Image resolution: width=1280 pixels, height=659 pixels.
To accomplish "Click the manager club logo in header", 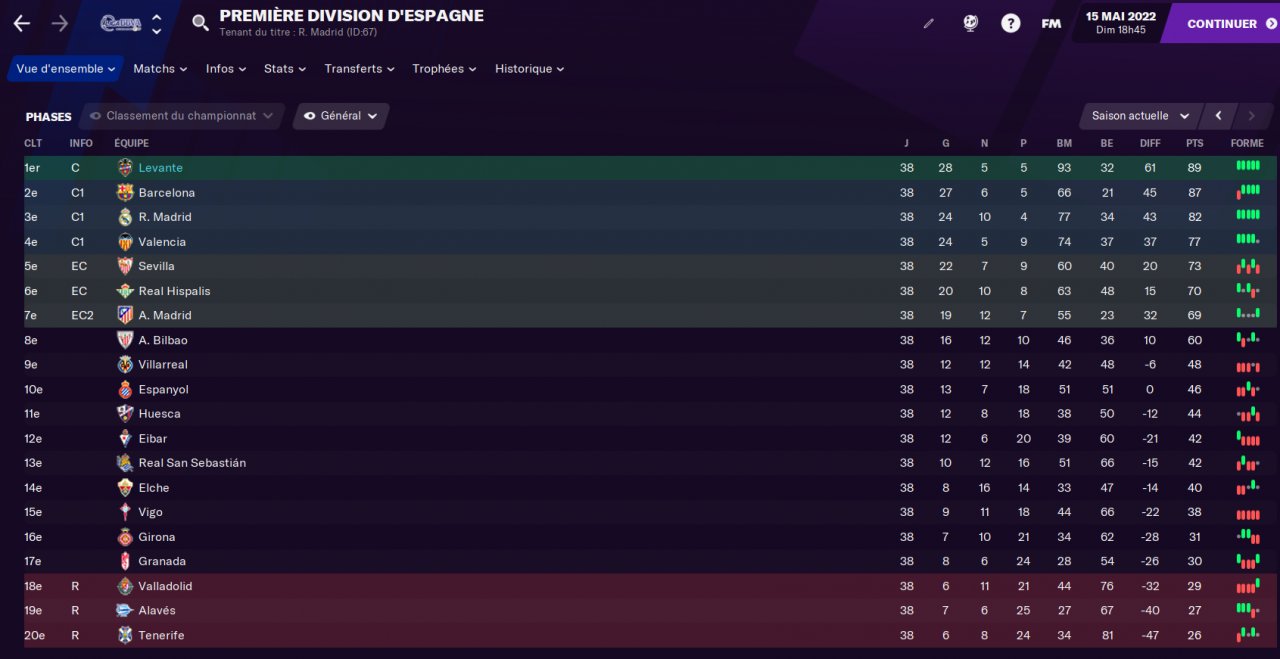I will [121, 23].
